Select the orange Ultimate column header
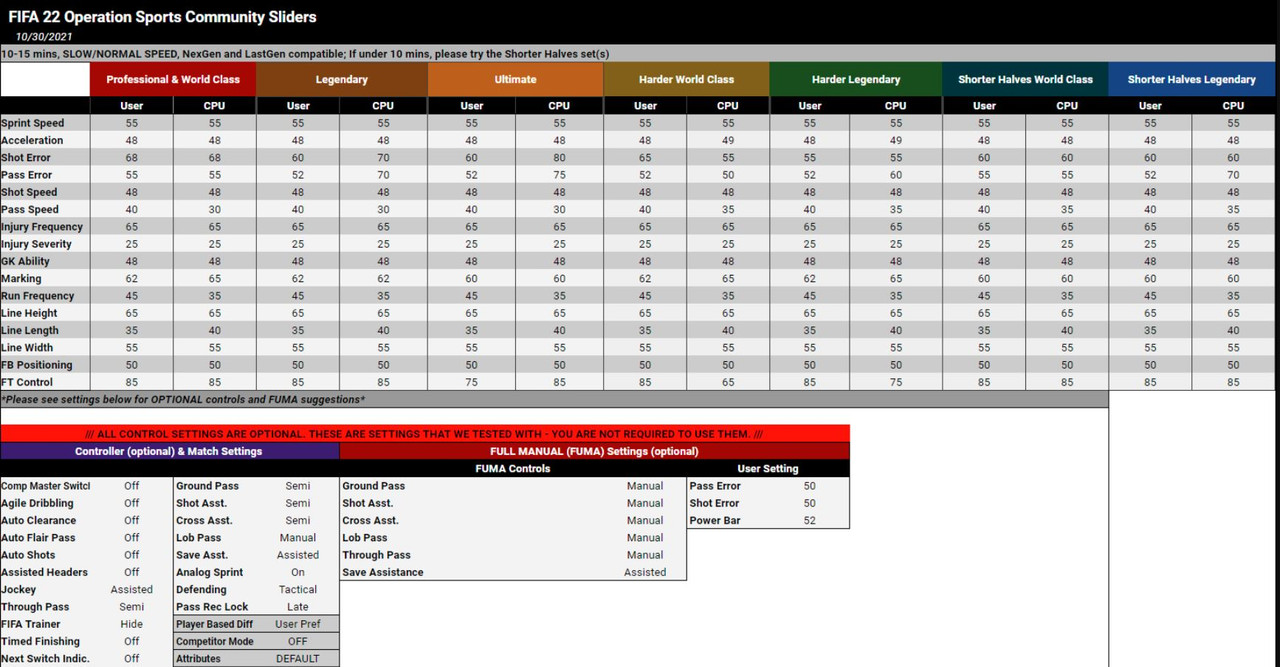Screen dimensions: 1280x667 point(515,80)
